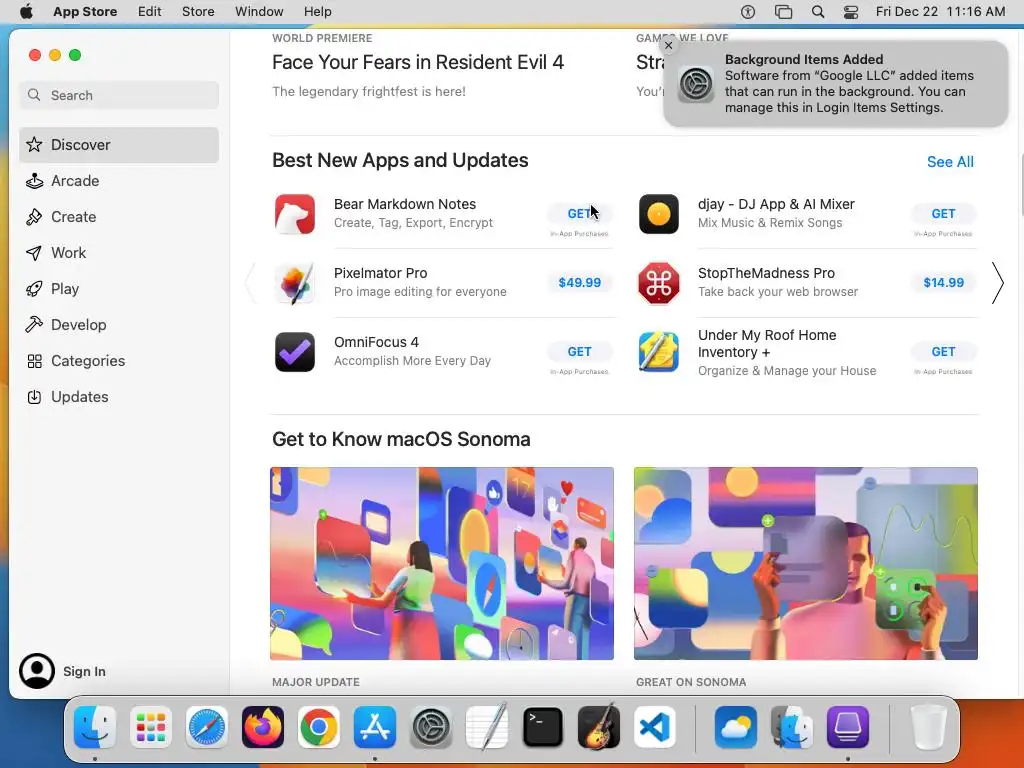Open the OmniFocus 4 app icon
Viewport: 1024px width, 768px height.
295,352
